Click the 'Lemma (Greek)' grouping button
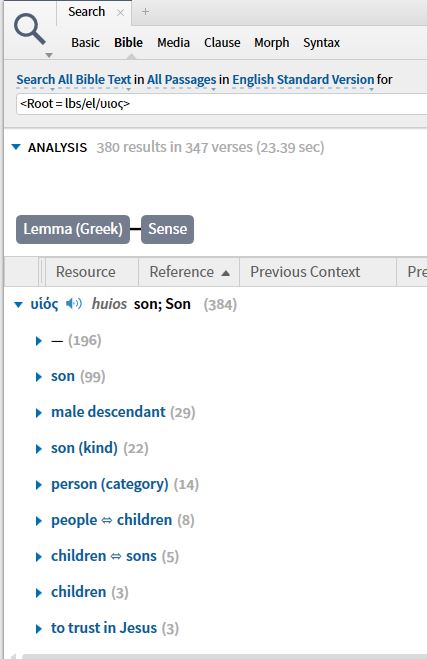427x659 pixels. [x=73, y=229]
